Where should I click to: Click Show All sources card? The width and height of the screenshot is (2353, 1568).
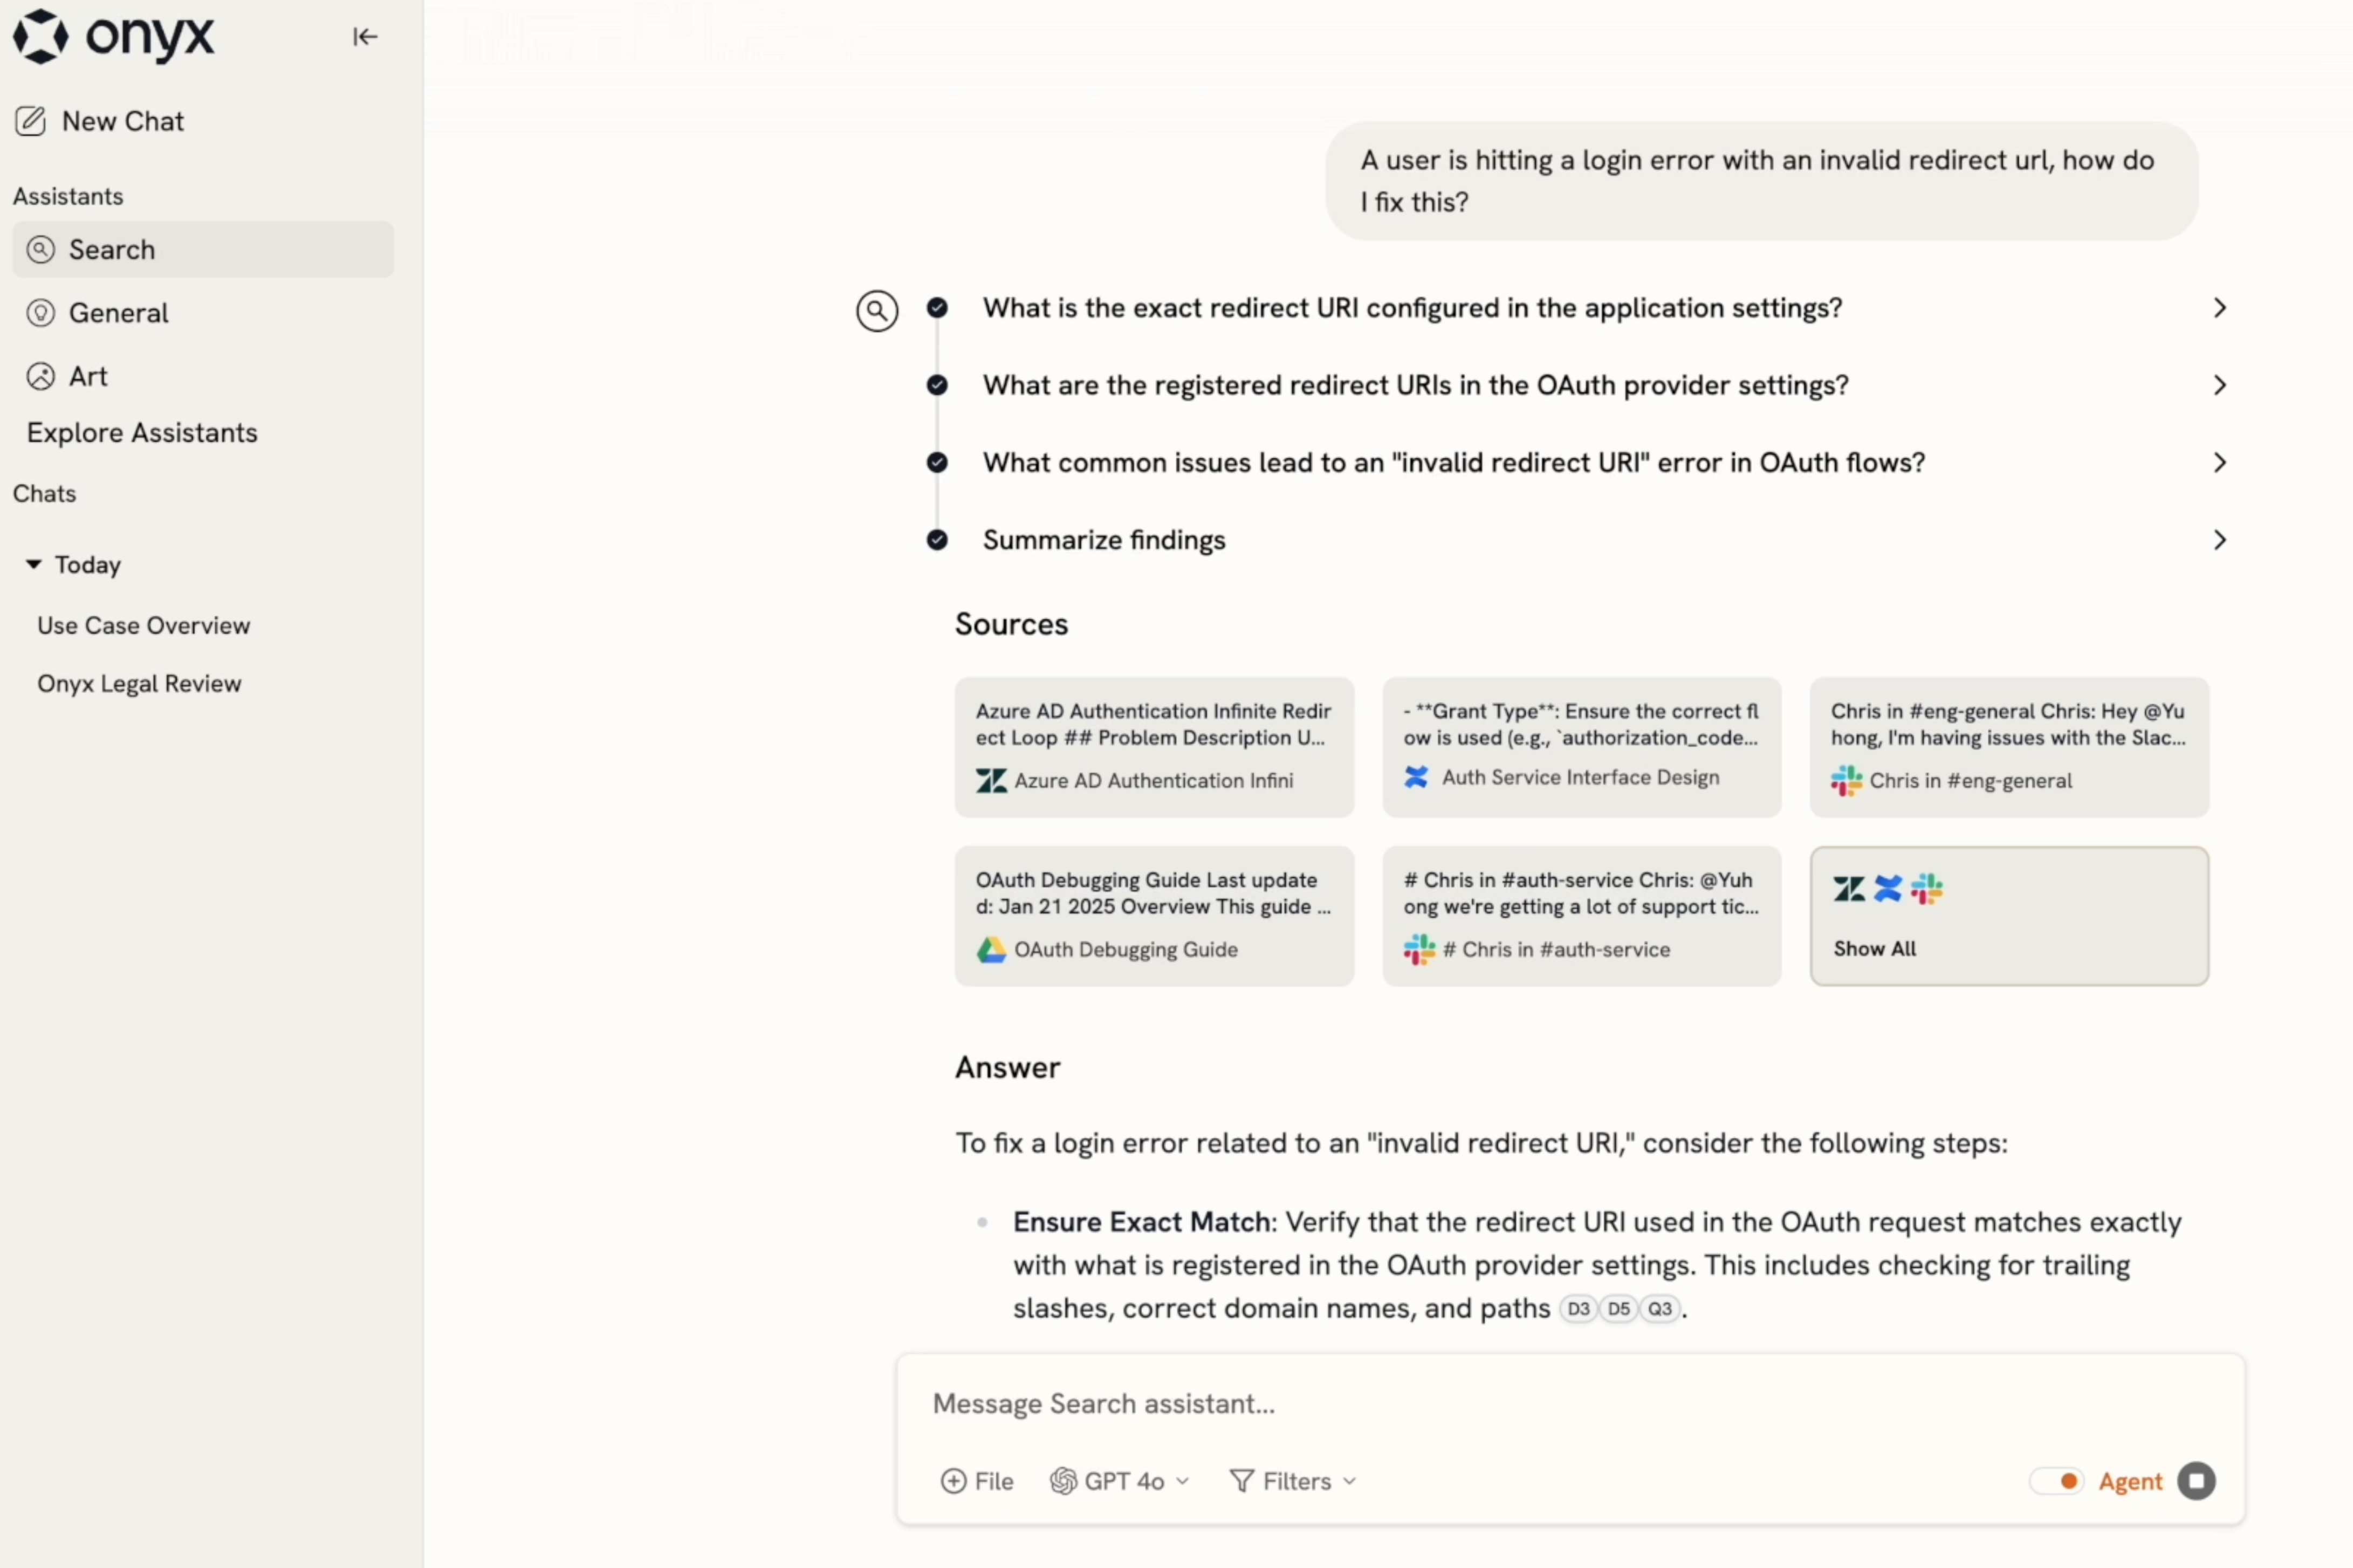[x=2008, y=916]
